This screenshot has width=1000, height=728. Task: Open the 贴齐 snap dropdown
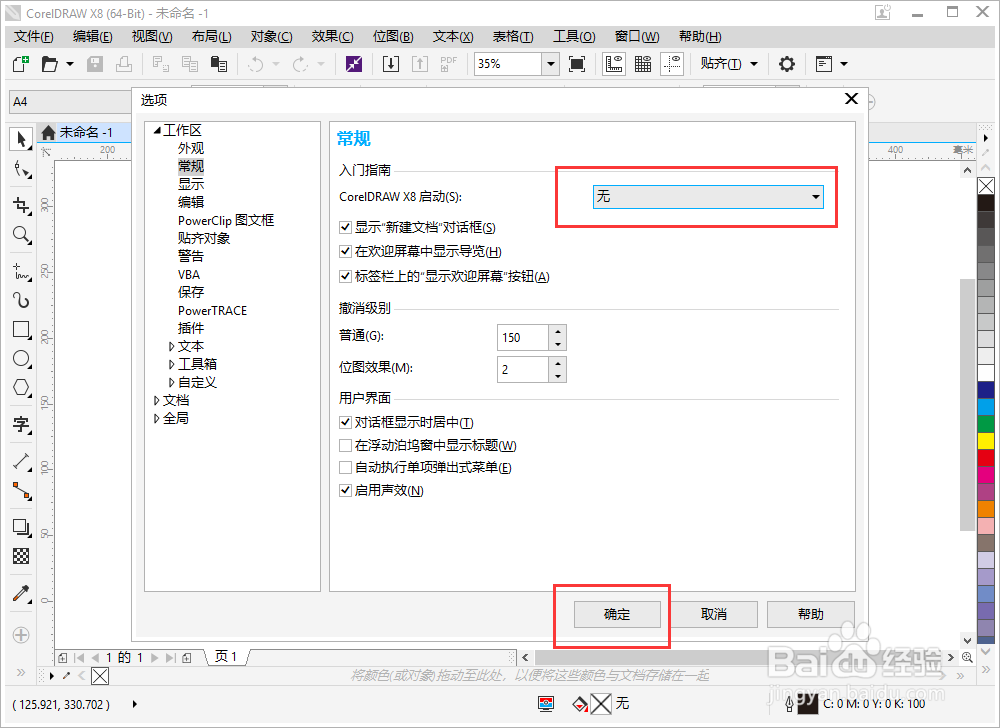point(754,64)
